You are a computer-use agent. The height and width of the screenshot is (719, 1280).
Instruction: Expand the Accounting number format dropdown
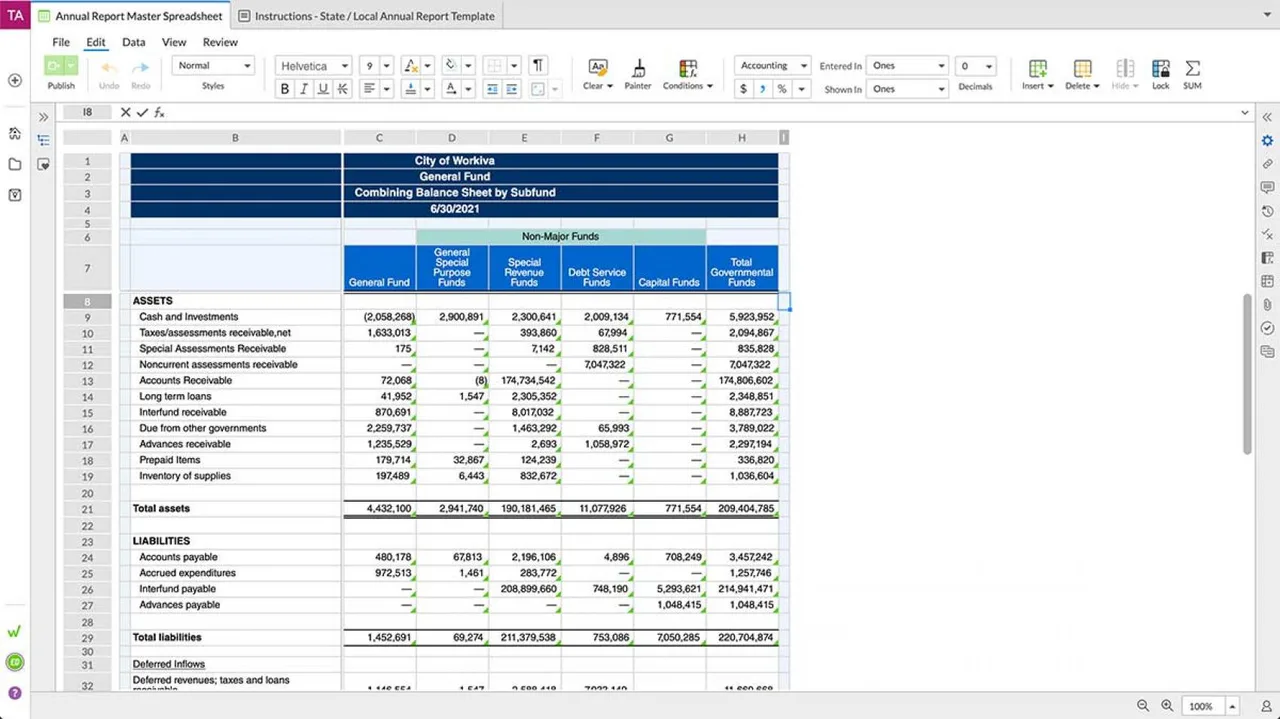(772, 66)
